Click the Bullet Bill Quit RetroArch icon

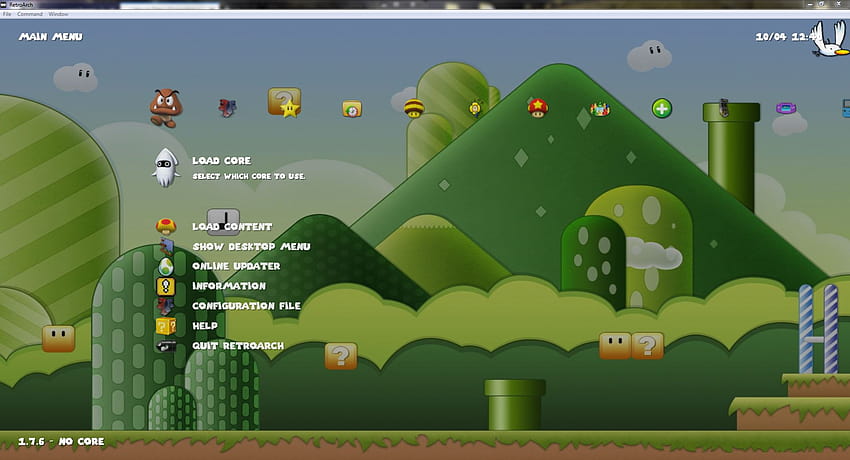pos(166,346)
